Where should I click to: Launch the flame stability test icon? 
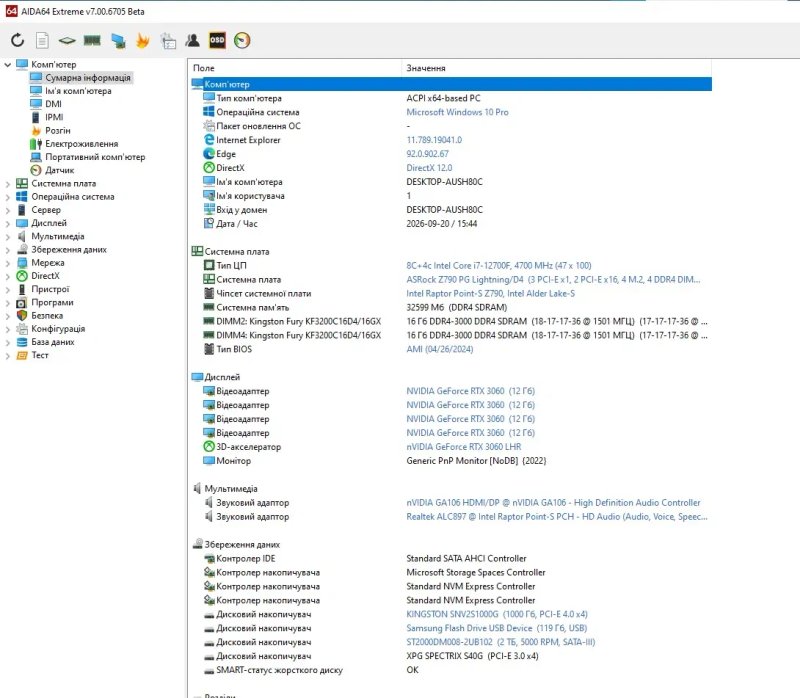(143, 40)
